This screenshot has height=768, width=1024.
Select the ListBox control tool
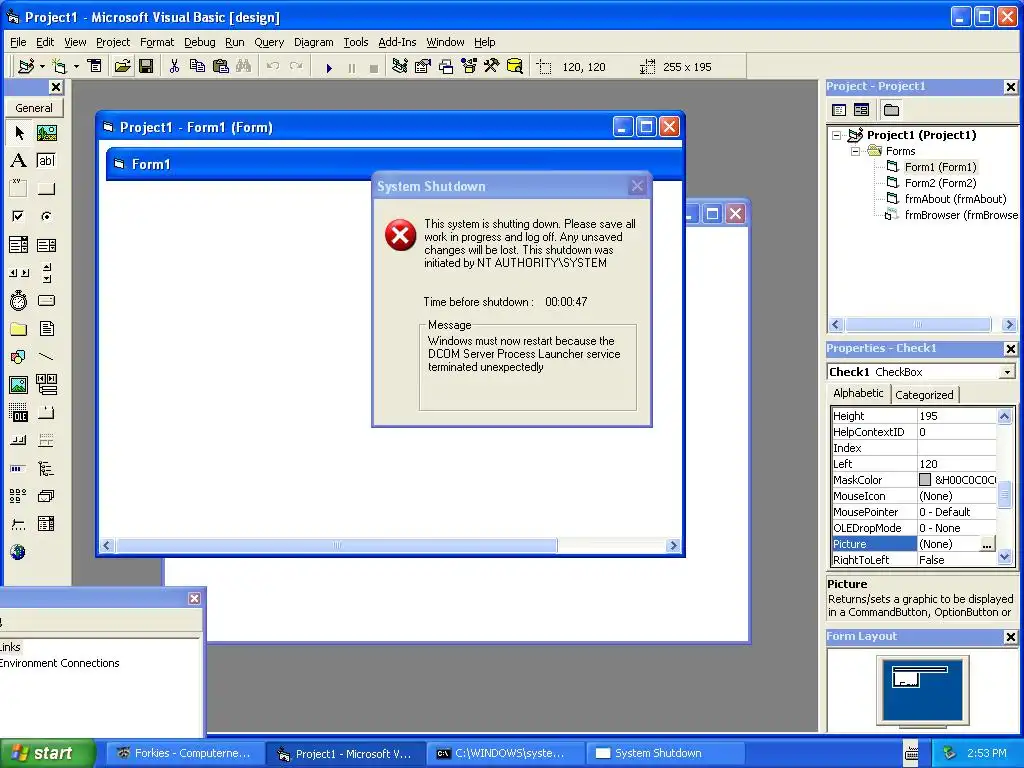46,245
